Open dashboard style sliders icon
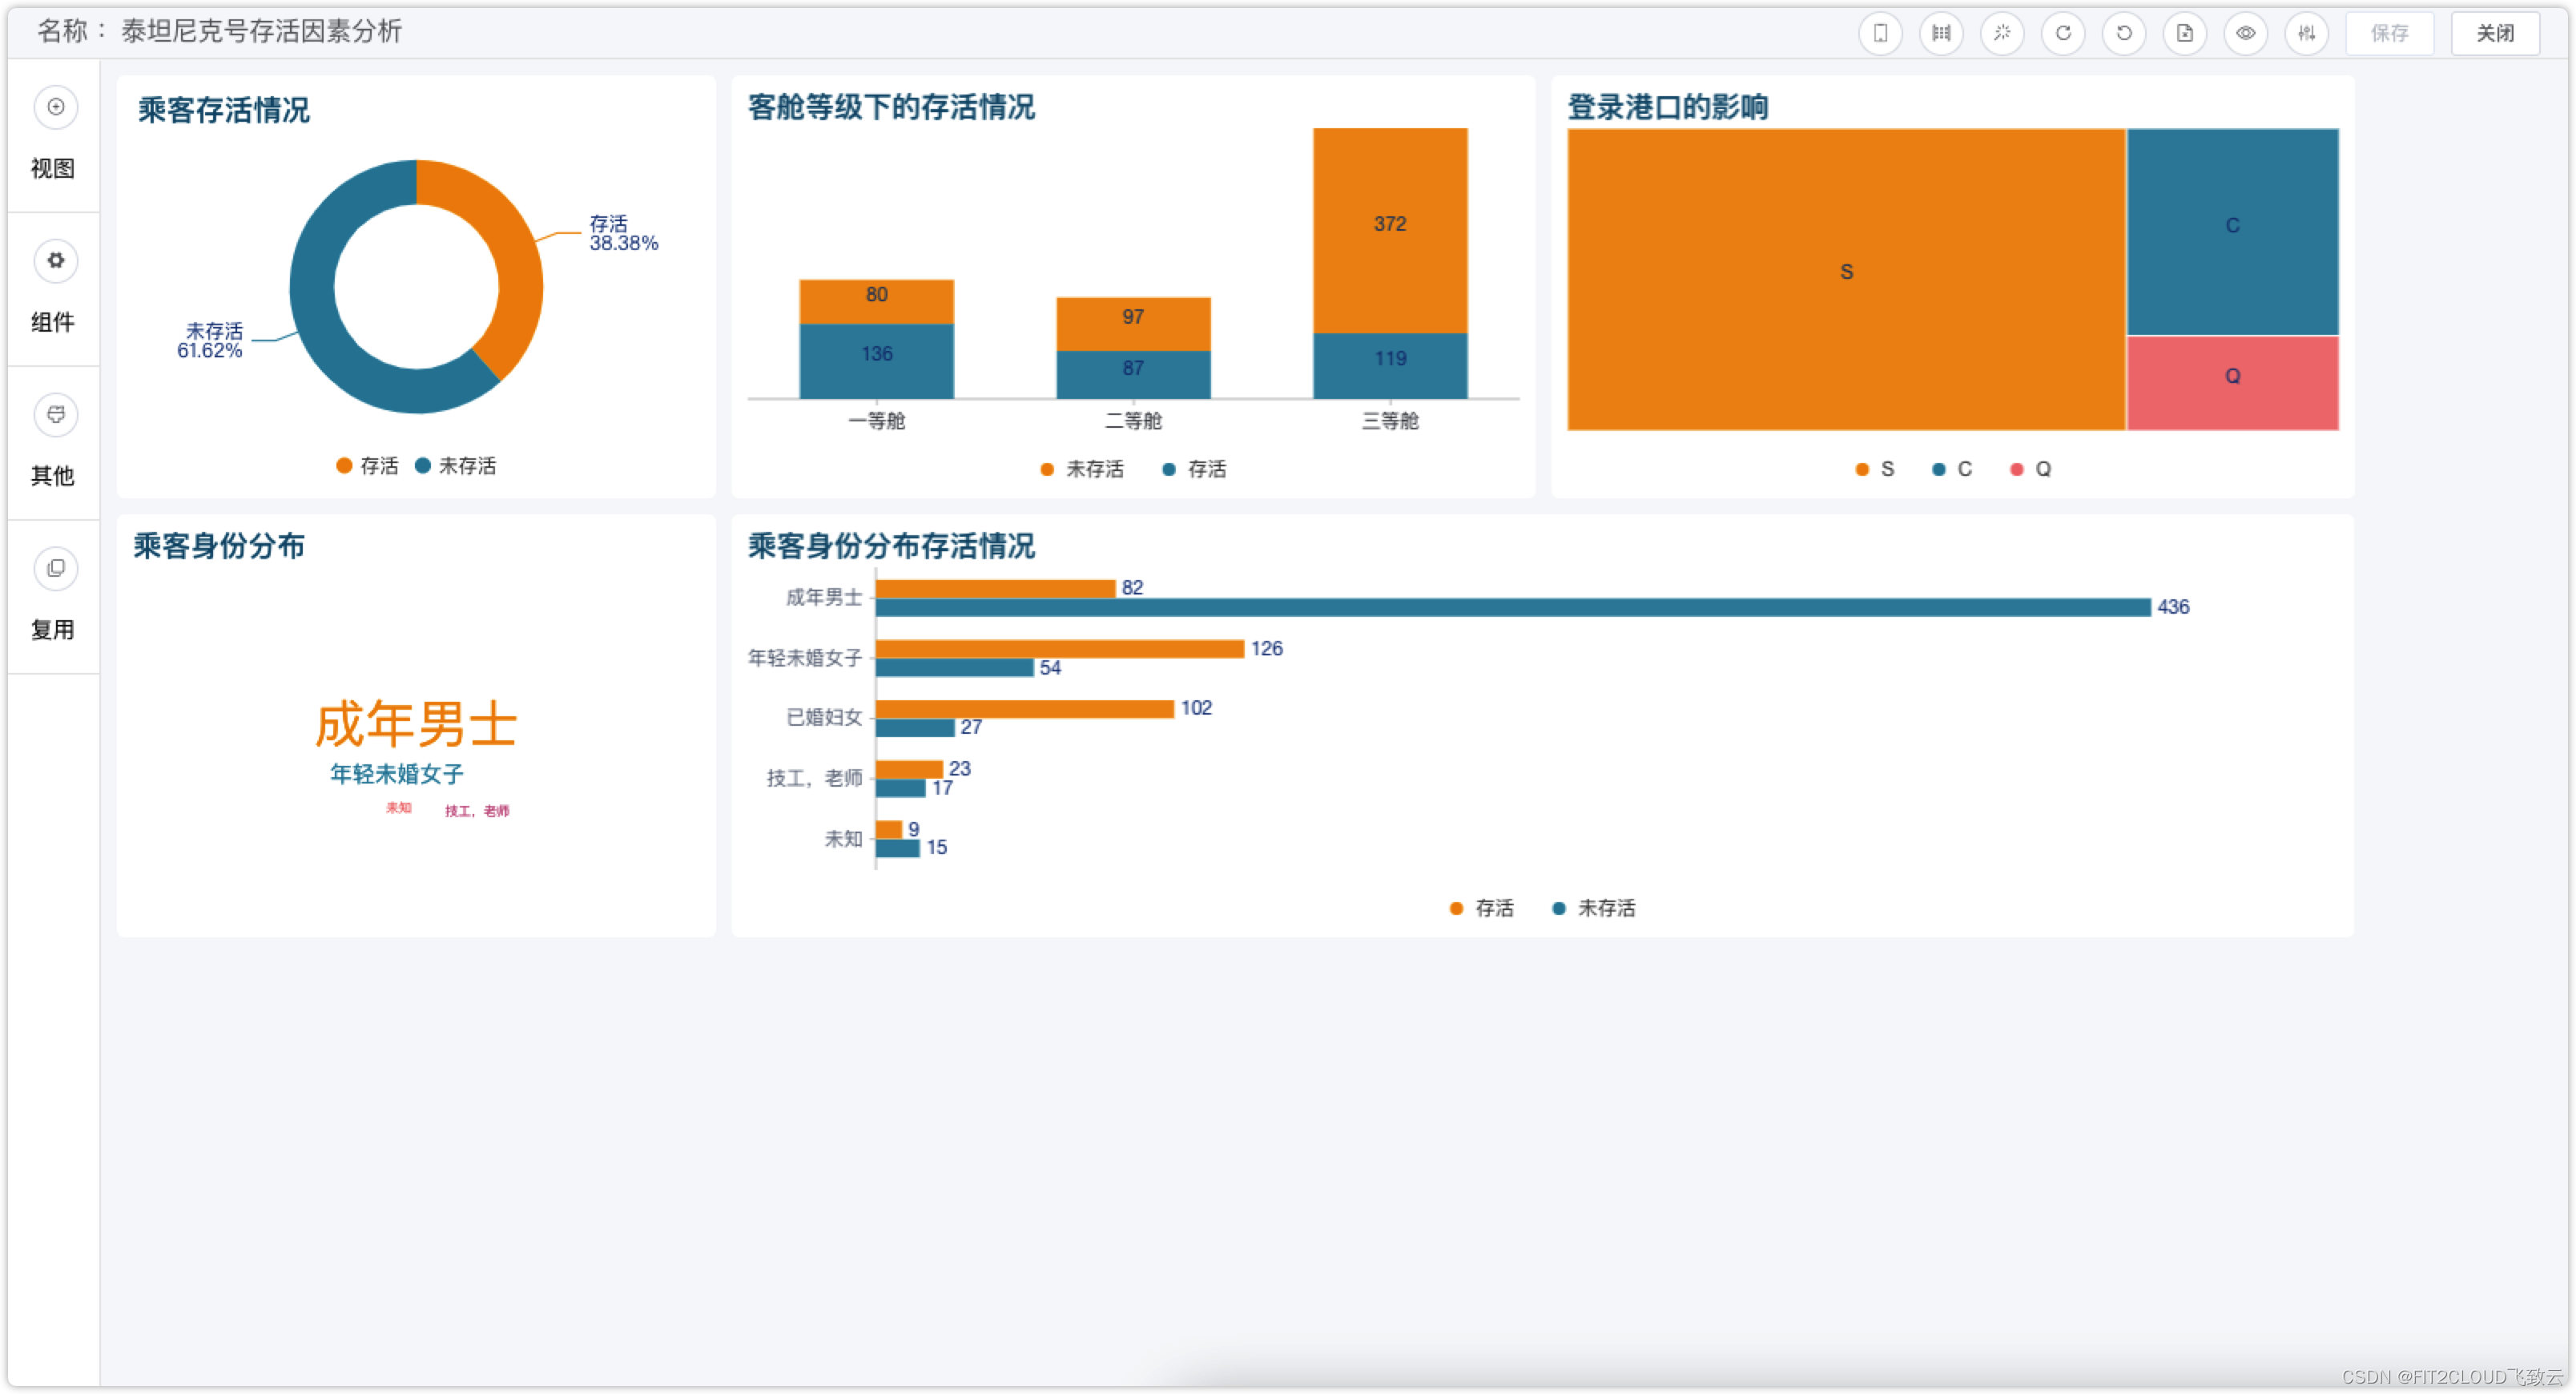 2307,33
